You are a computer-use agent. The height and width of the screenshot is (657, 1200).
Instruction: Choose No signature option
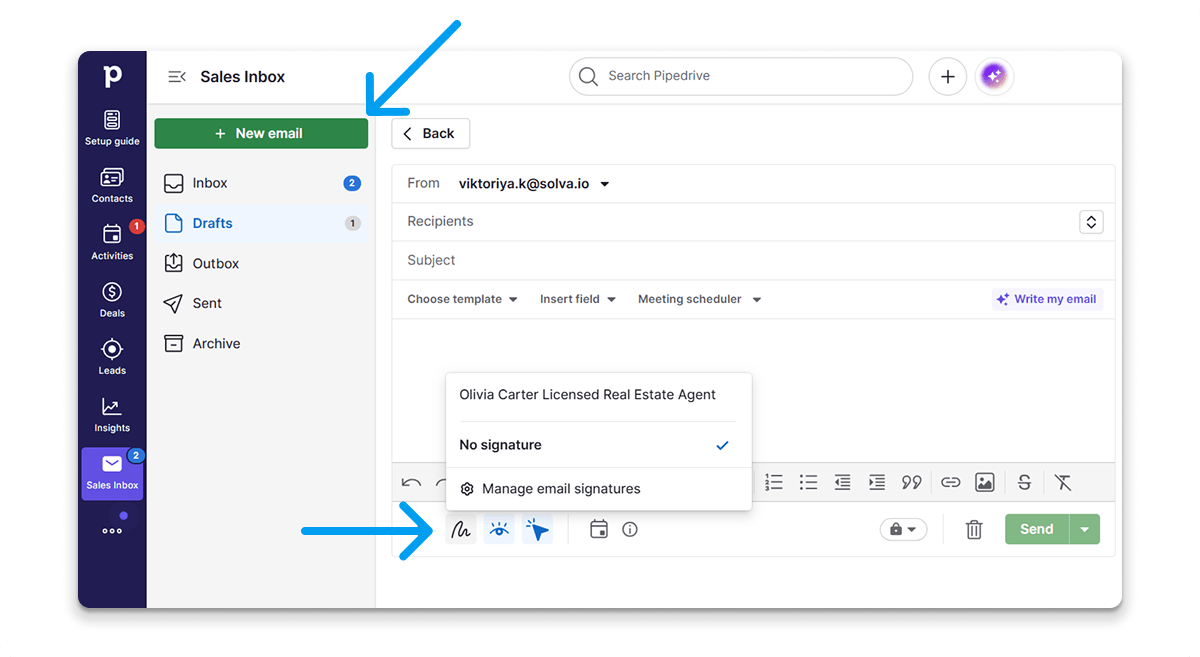pos(598,445)
